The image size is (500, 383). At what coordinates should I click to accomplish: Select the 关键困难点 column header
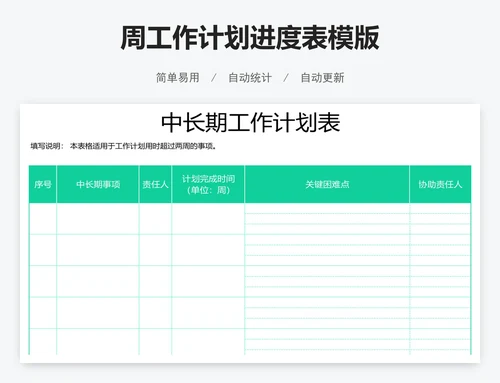(x=327, y=184)
